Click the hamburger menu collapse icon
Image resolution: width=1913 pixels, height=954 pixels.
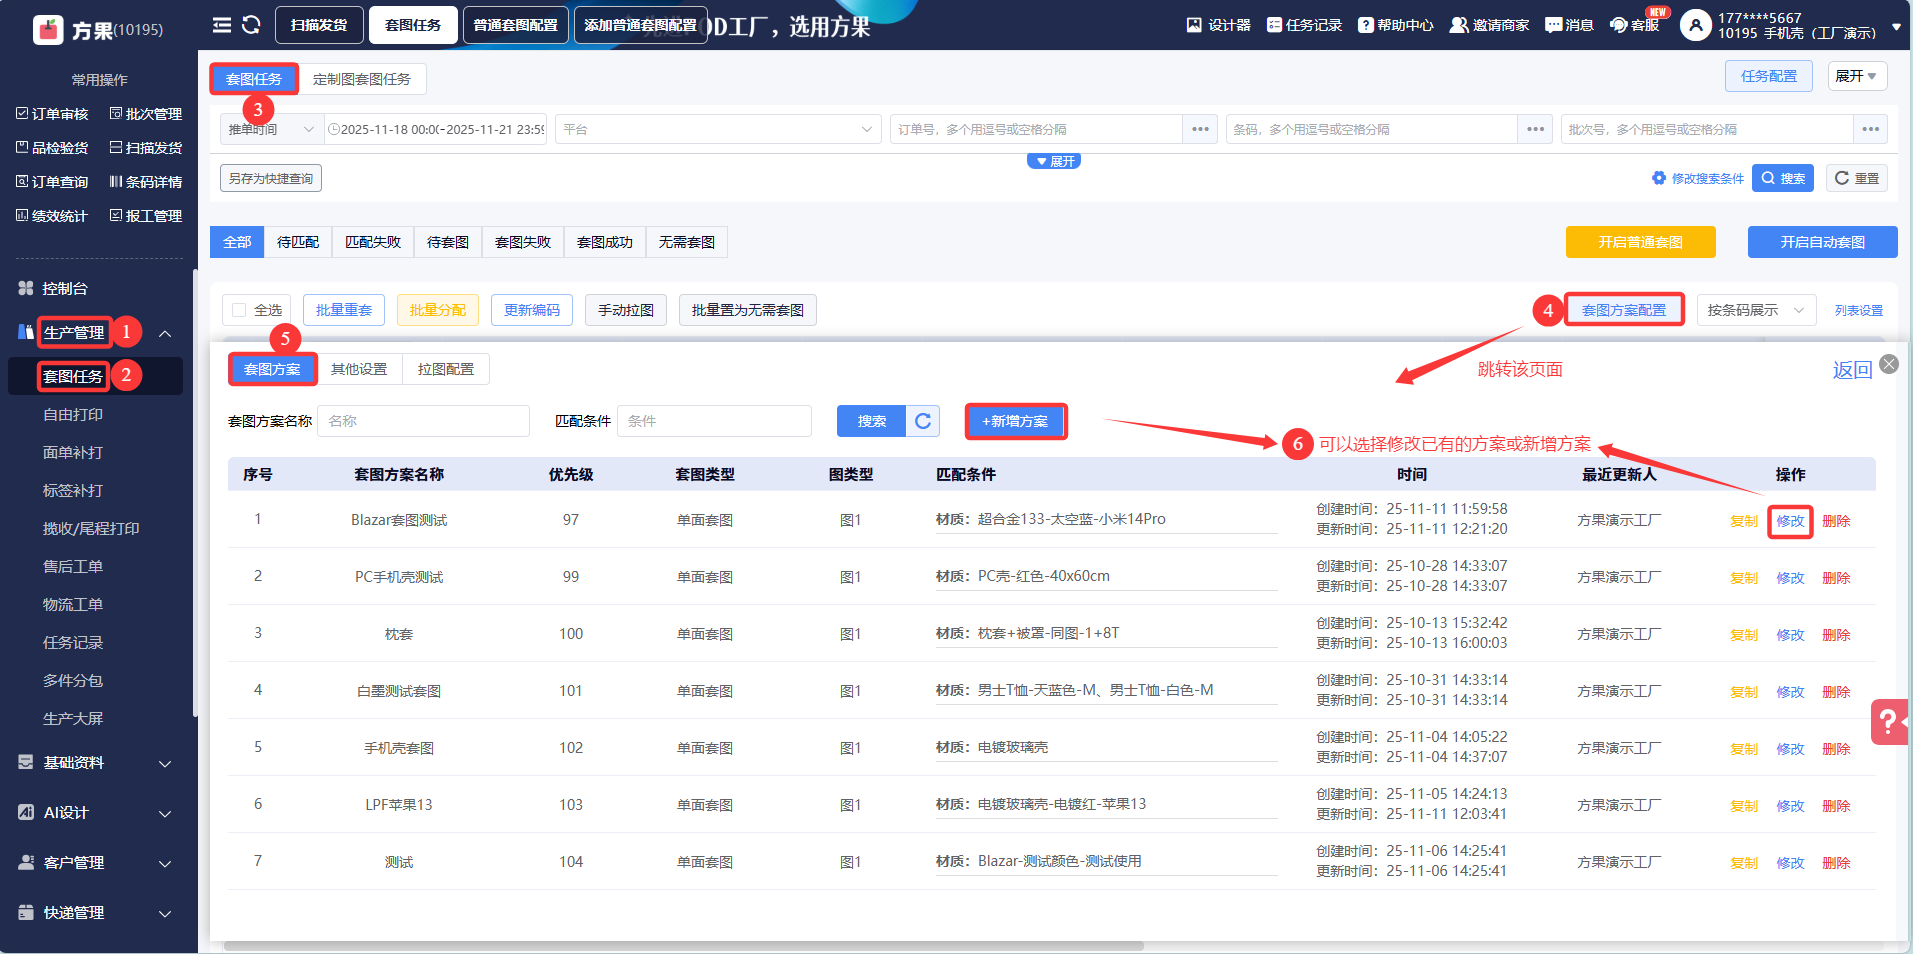222,25
